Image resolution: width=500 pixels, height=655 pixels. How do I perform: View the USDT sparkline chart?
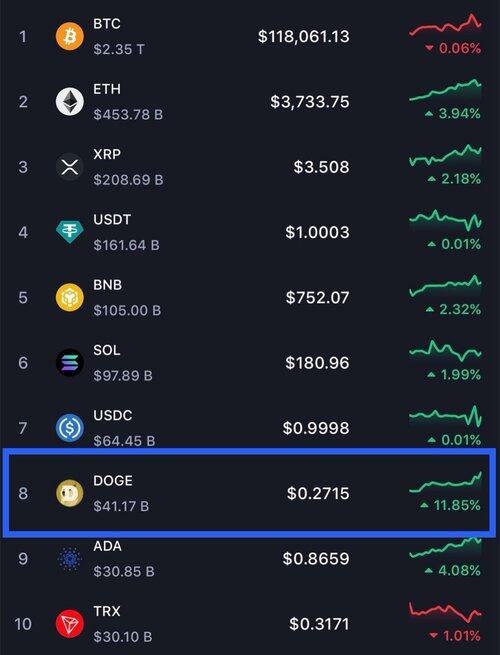(445, 221)
